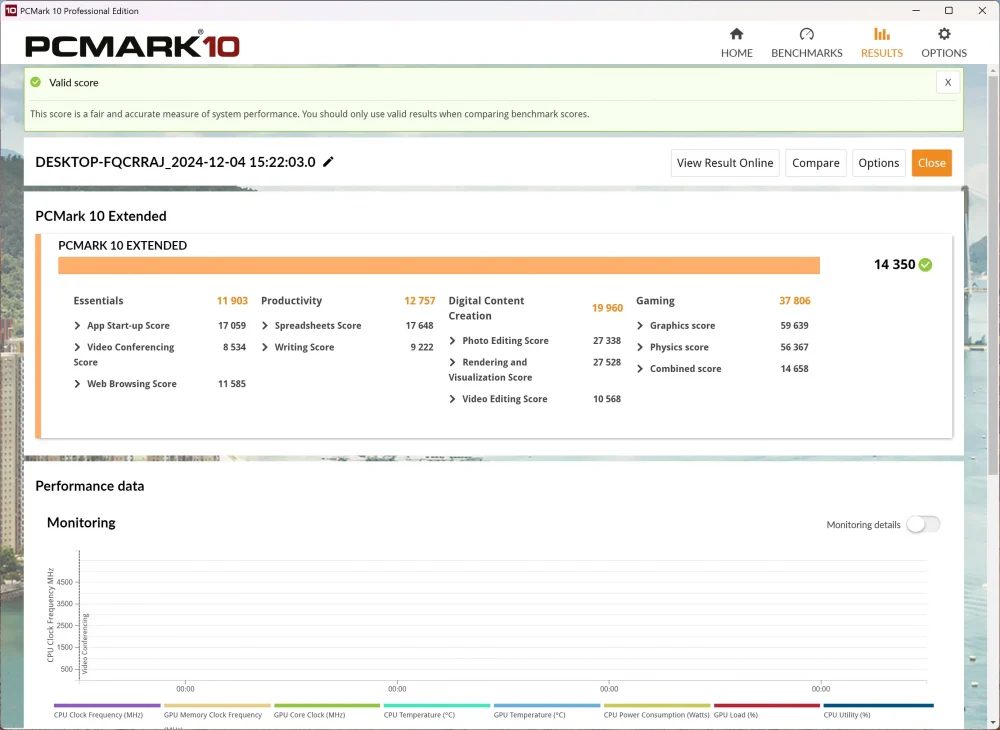1000x730 pixels.
Task: Click green check next to 14 350 score
Action: [x=925, y=265]
